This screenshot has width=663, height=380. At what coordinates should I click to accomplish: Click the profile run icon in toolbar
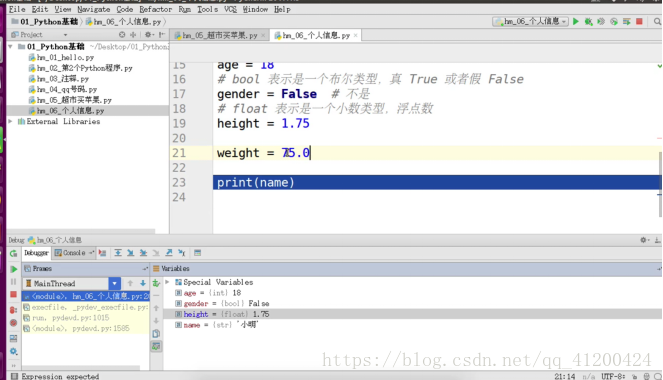point(614,21)
